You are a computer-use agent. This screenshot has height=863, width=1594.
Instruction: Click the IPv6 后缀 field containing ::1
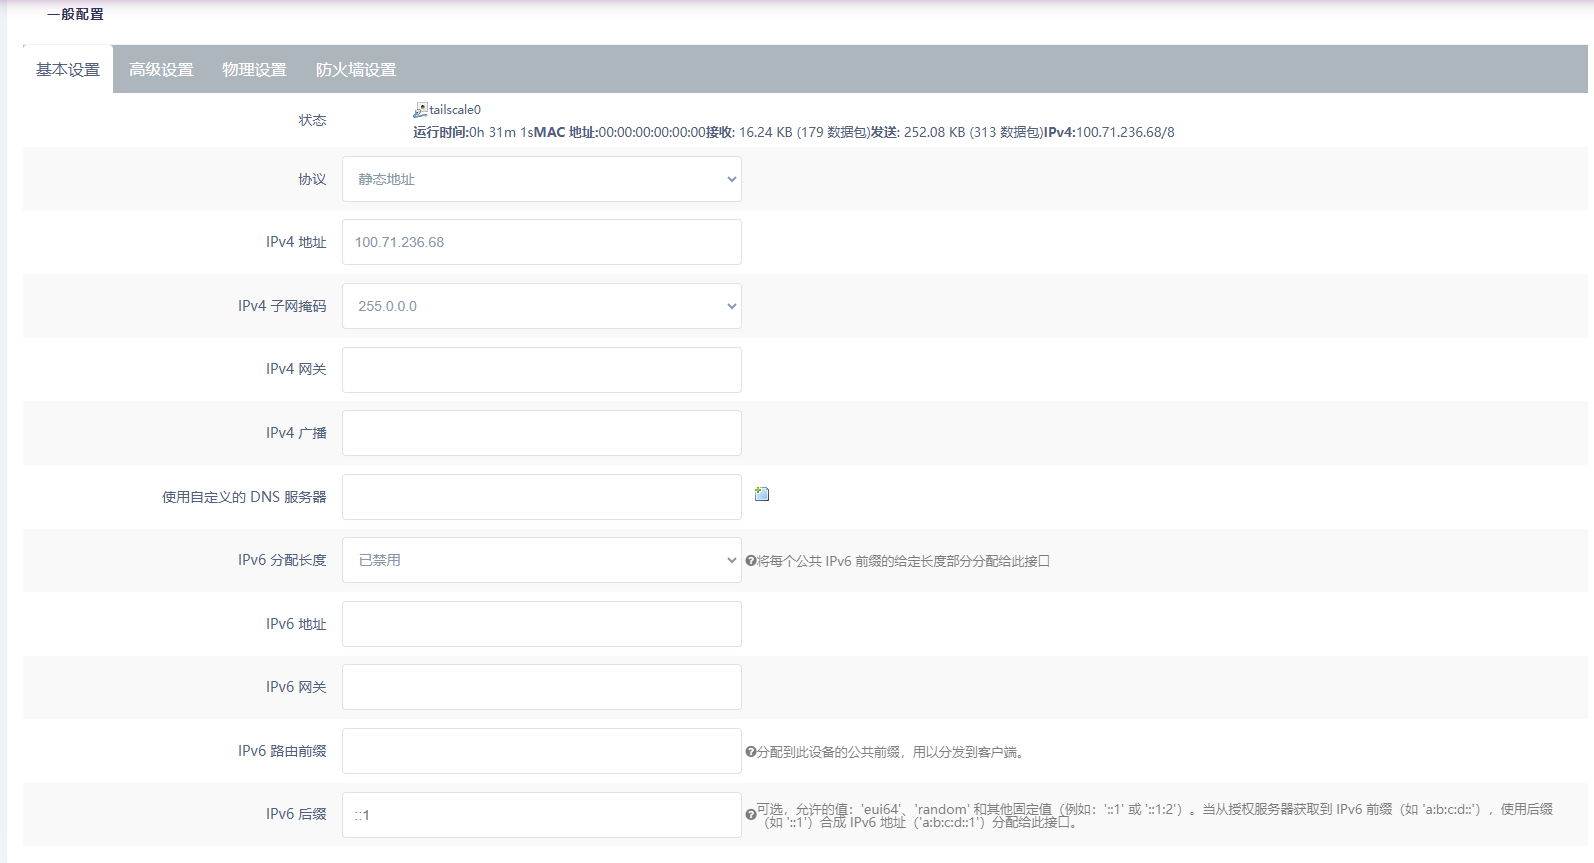click(x=541, y=815)
